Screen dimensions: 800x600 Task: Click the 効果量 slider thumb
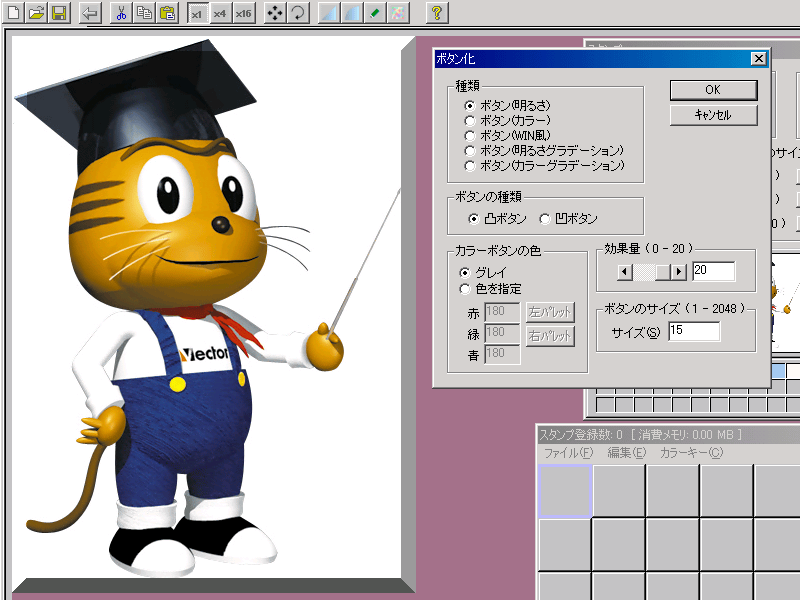(663, 272)
